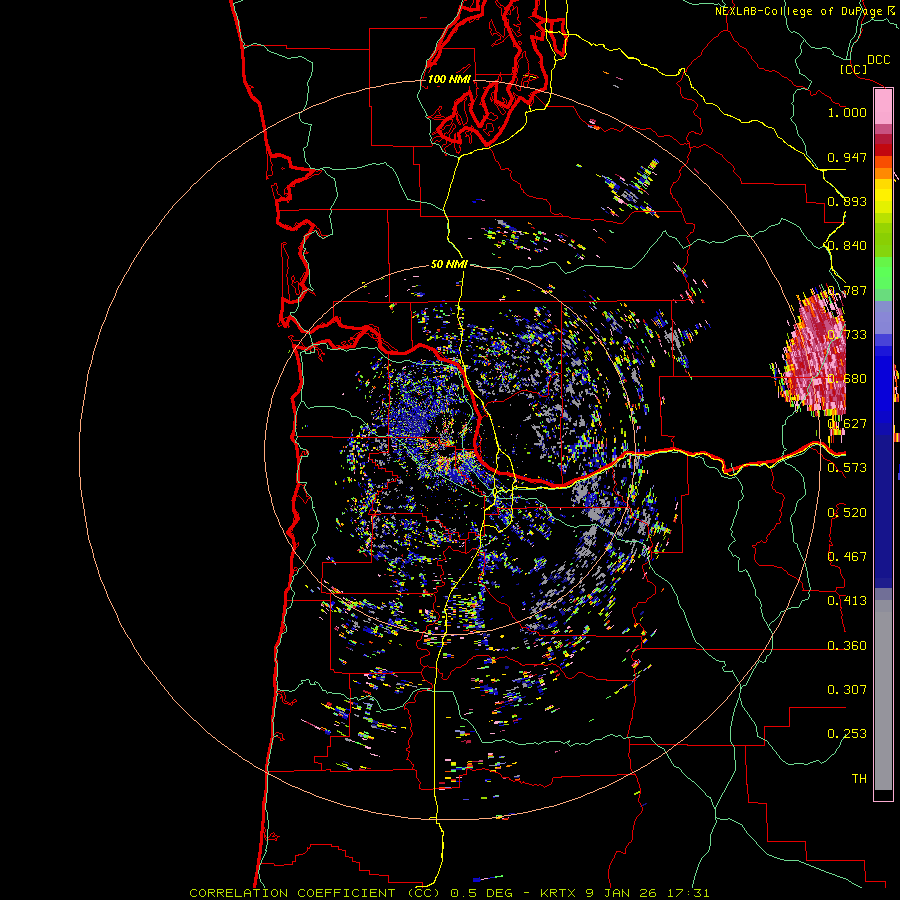Click the 100 NMI range ring label
The image size is (900, 900).
449,79
